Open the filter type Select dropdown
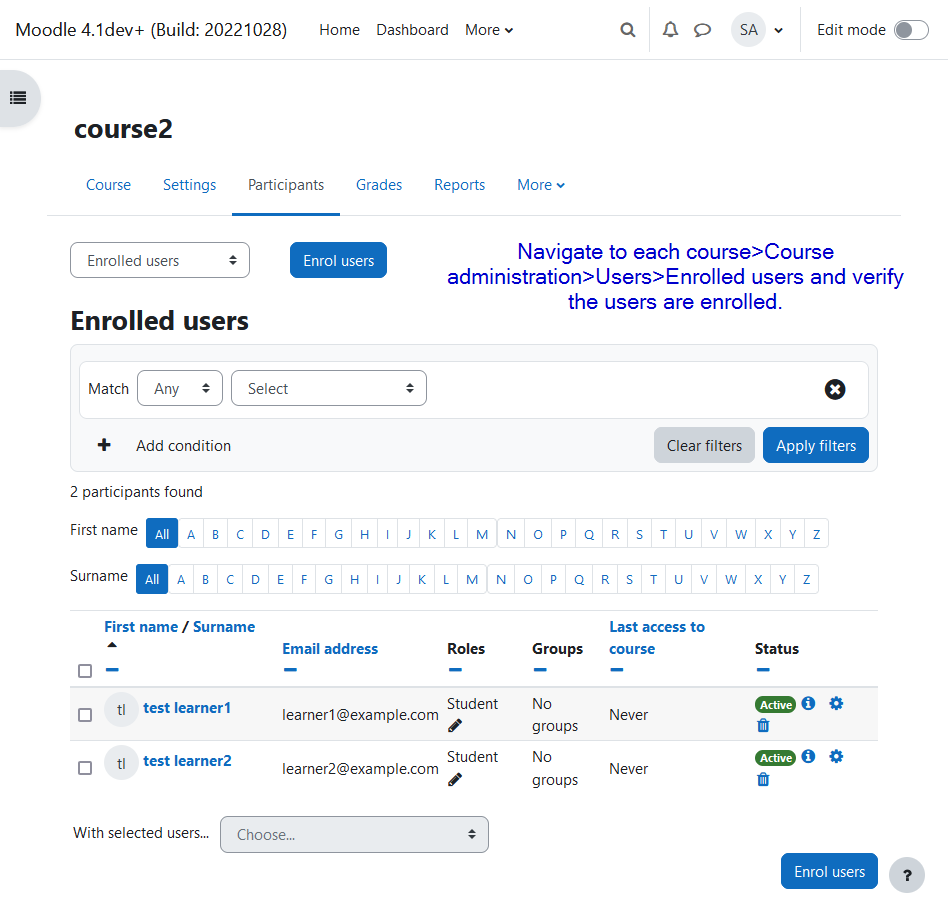 click(329, 388)
